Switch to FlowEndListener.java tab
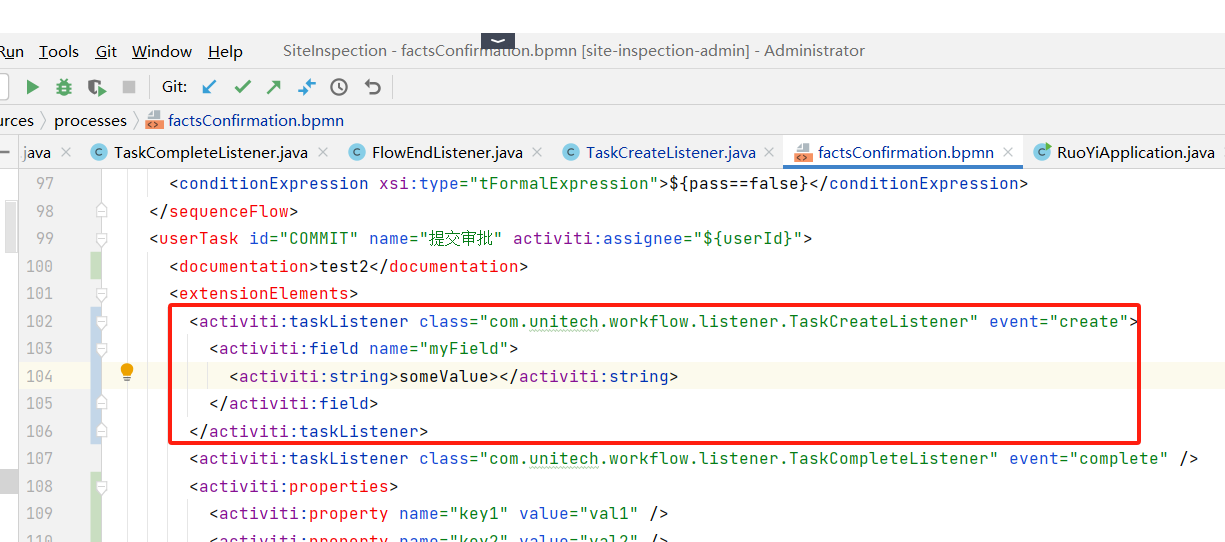 click(447, 153)
